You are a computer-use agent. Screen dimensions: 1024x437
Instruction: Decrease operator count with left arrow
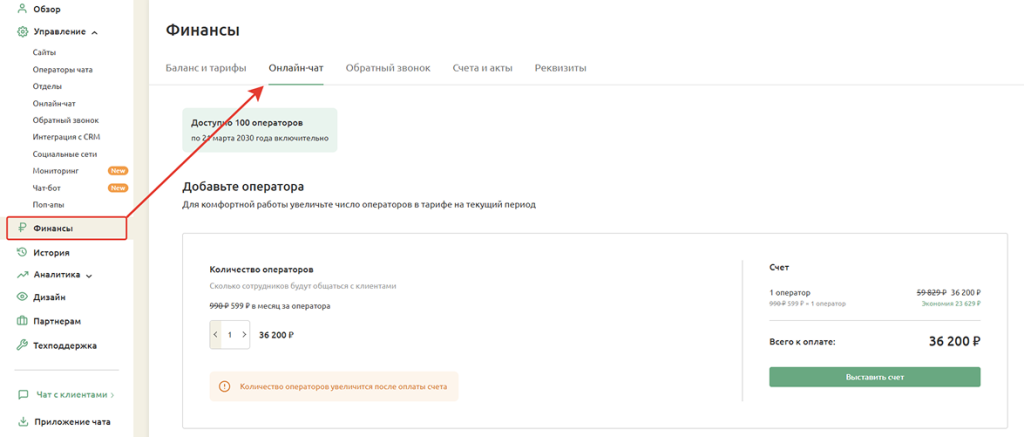[x=215, y=335]
